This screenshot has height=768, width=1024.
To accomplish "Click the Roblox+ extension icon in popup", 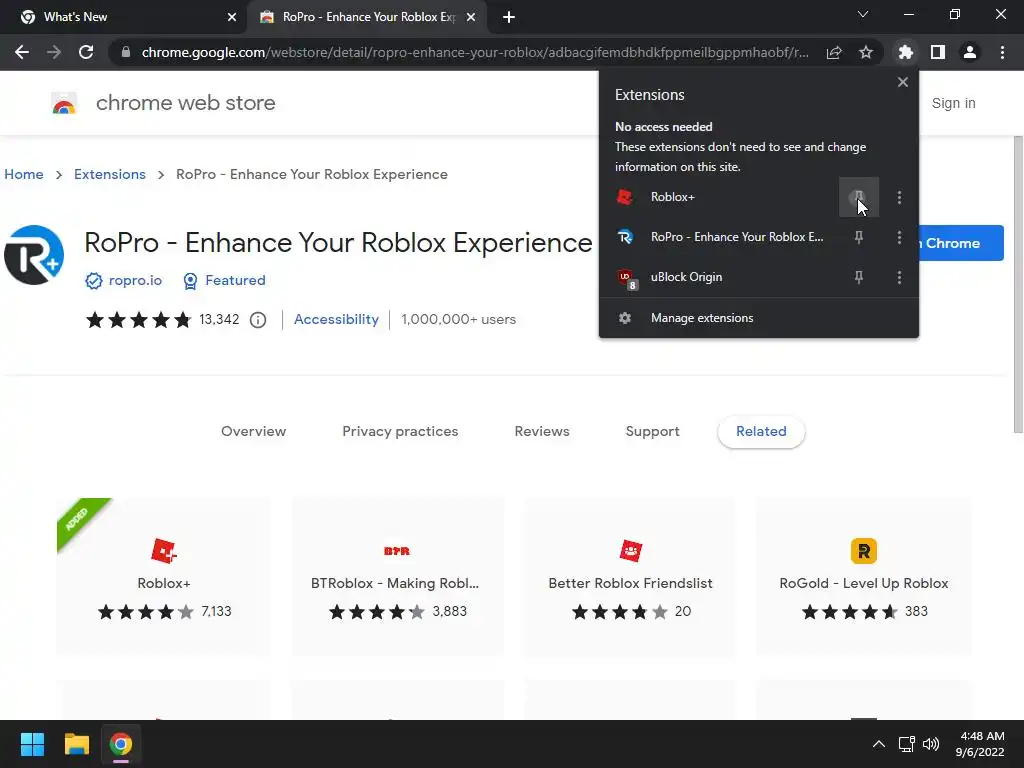I will pos(625,197).
